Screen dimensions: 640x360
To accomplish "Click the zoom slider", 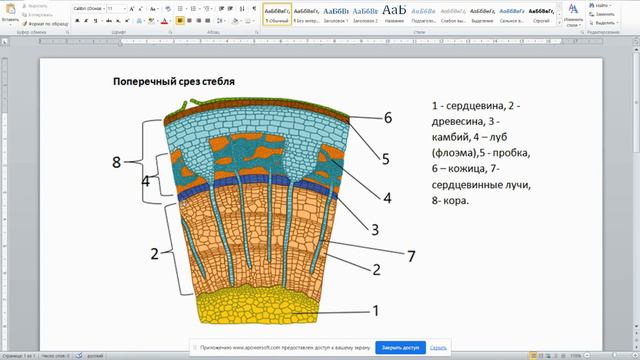I will click(614, 356).
